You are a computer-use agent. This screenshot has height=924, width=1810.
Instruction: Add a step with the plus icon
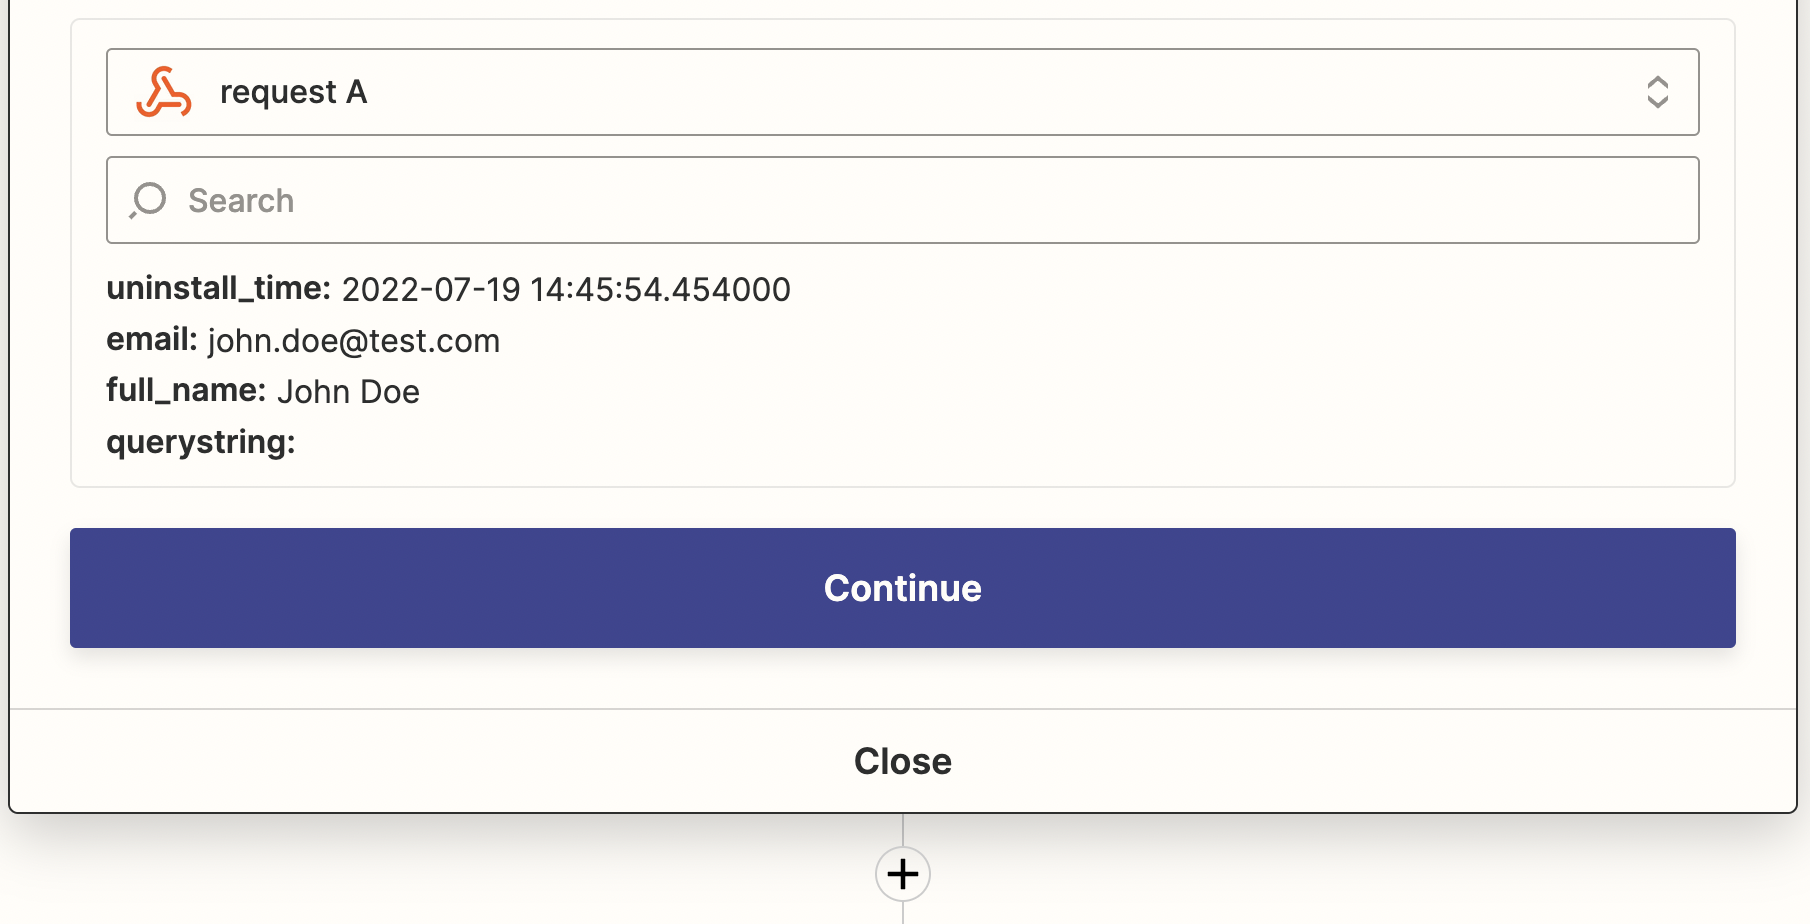pos(903,874)
